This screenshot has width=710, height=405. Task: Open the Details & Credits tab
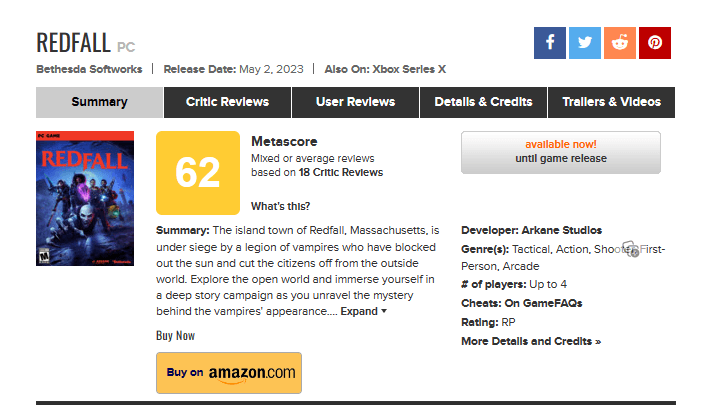pos(483,102)
